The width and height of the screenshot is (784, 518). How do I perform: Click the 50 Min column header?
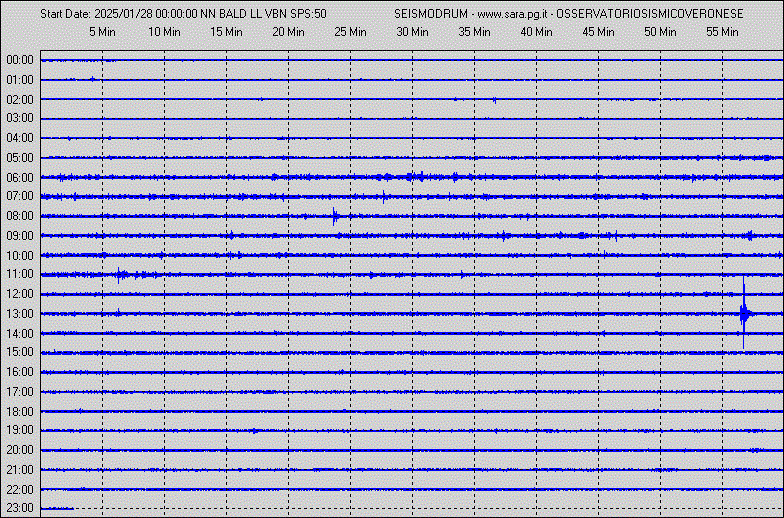coord(660,32)
